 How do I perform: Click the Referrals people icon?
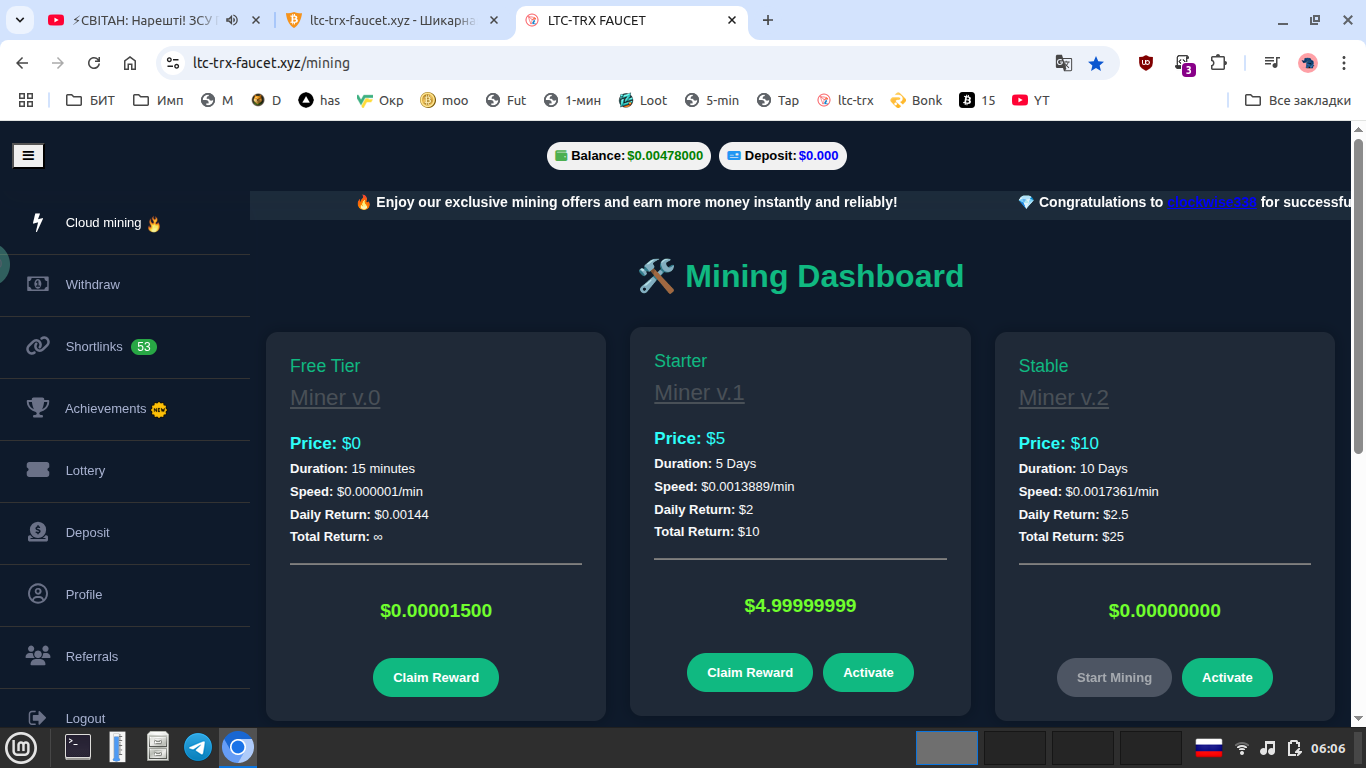(38, 656)
